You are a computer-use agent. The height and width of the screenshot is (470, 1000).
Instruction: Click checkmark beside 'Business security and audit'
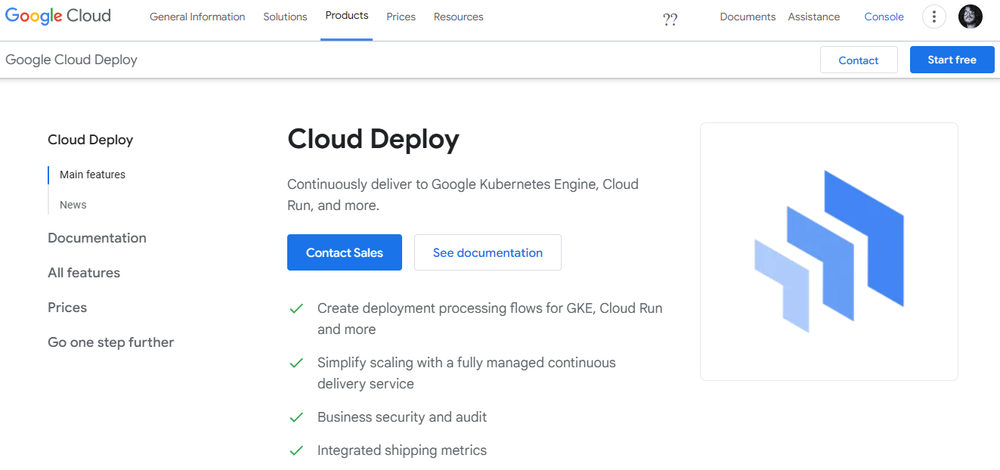(x=296, y=418)
